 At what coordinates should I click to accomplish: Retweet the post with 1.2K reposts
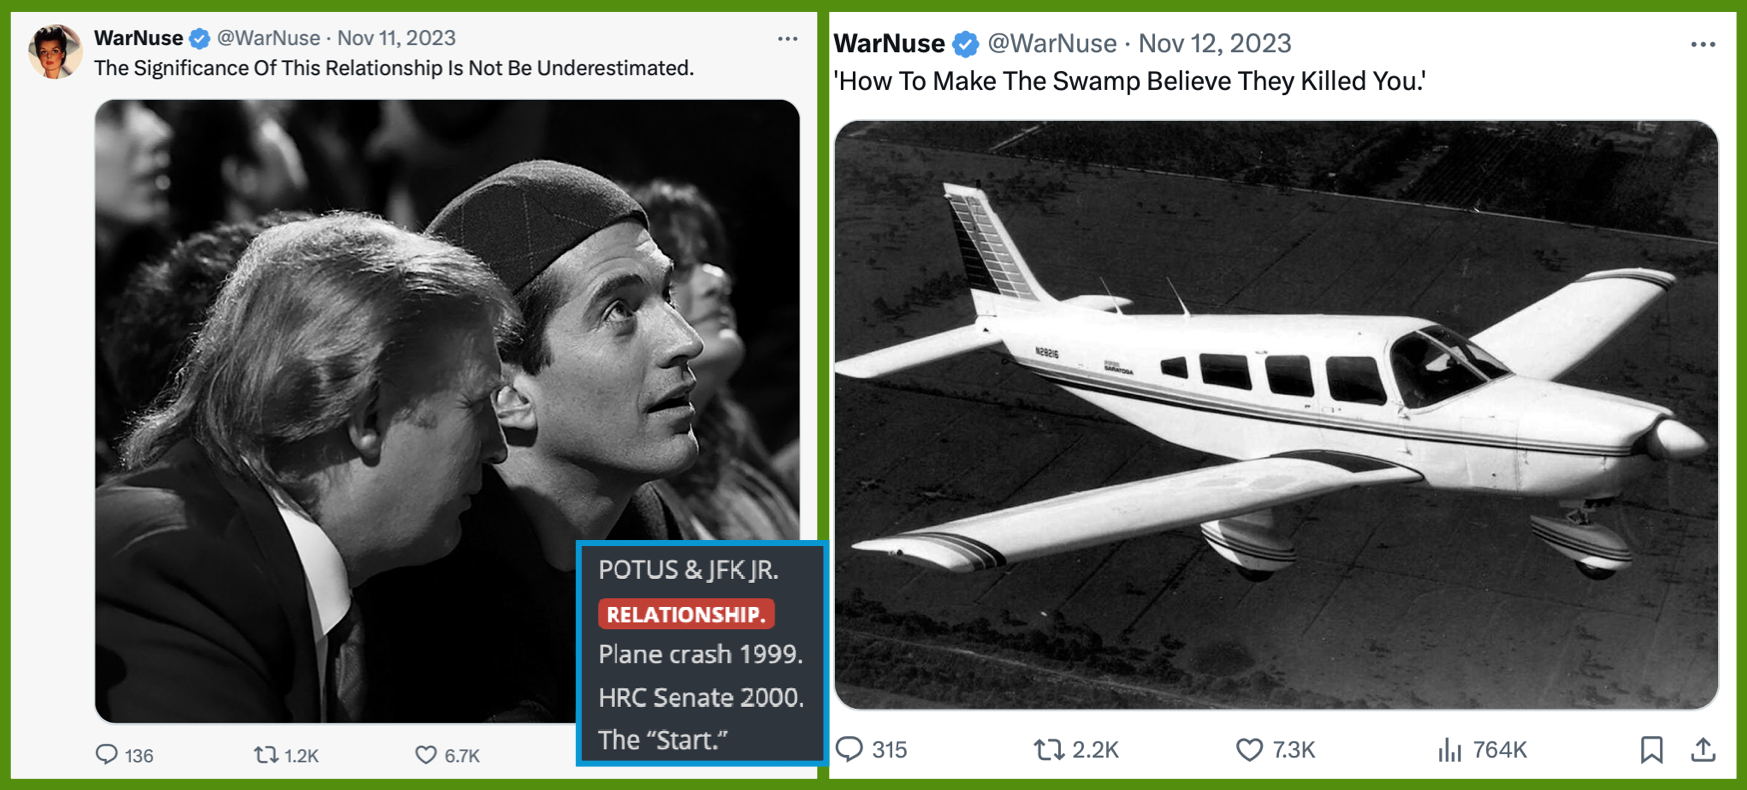(x=266, y=755)
